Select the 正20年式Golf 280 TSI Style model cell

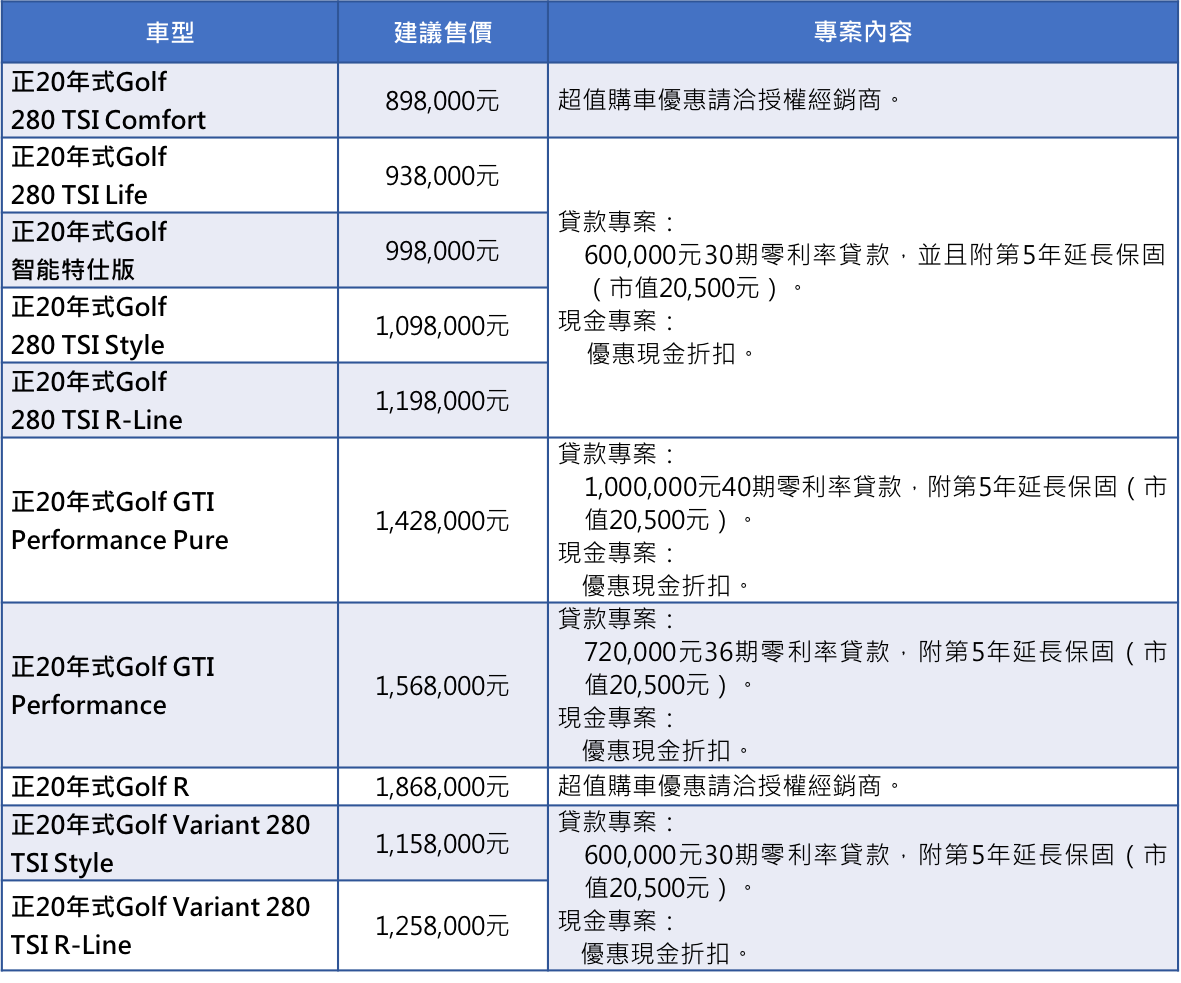170,325
